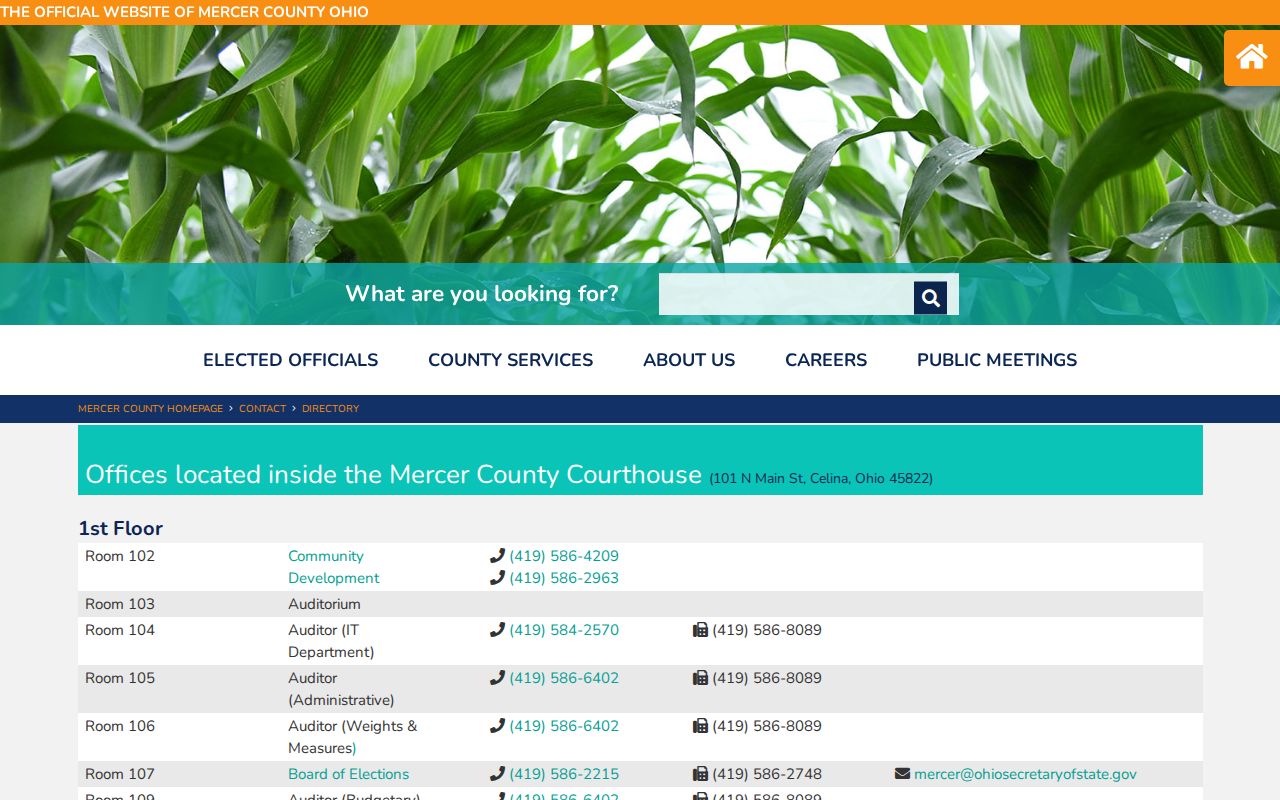Click the '1st Floor' heading
This screenshot has height=800, width=1280.
[120, 528]
